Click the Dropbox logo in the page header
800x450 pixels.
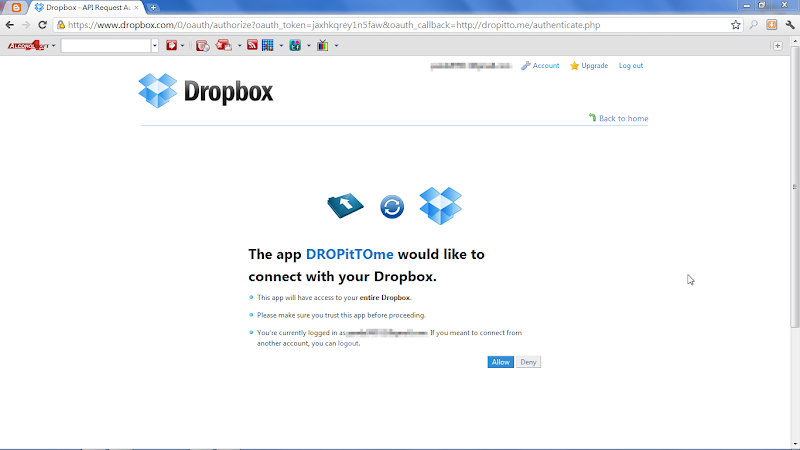pos(206,91)
